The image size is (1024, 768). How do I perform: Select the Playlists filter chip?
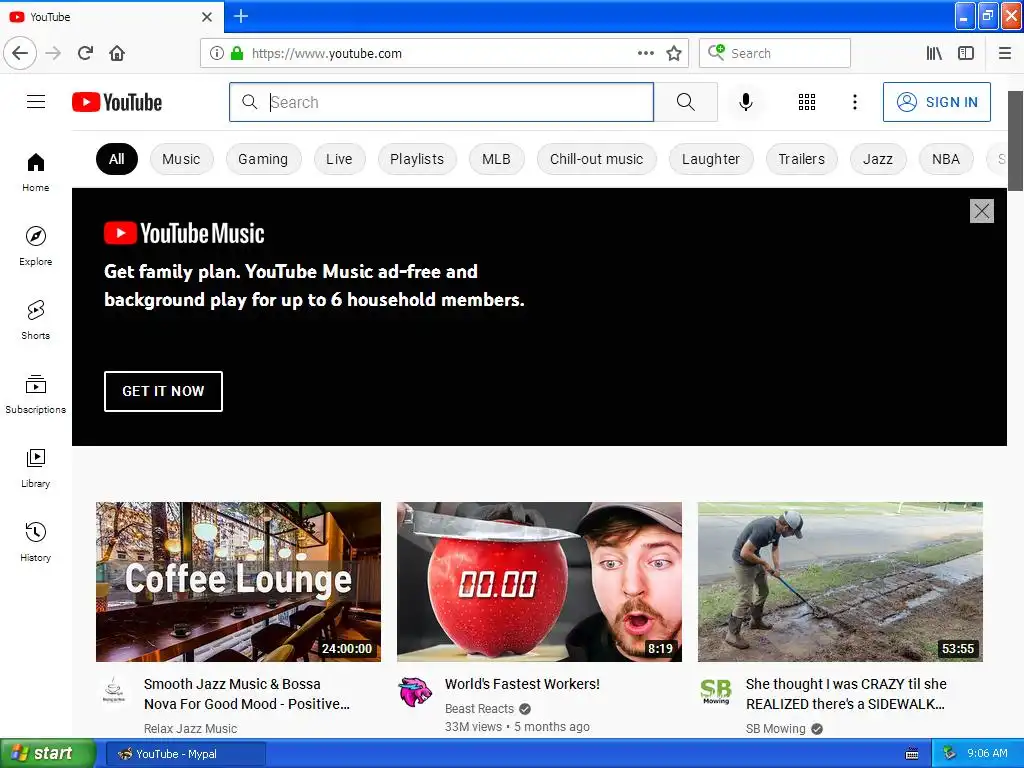(417, 159)
